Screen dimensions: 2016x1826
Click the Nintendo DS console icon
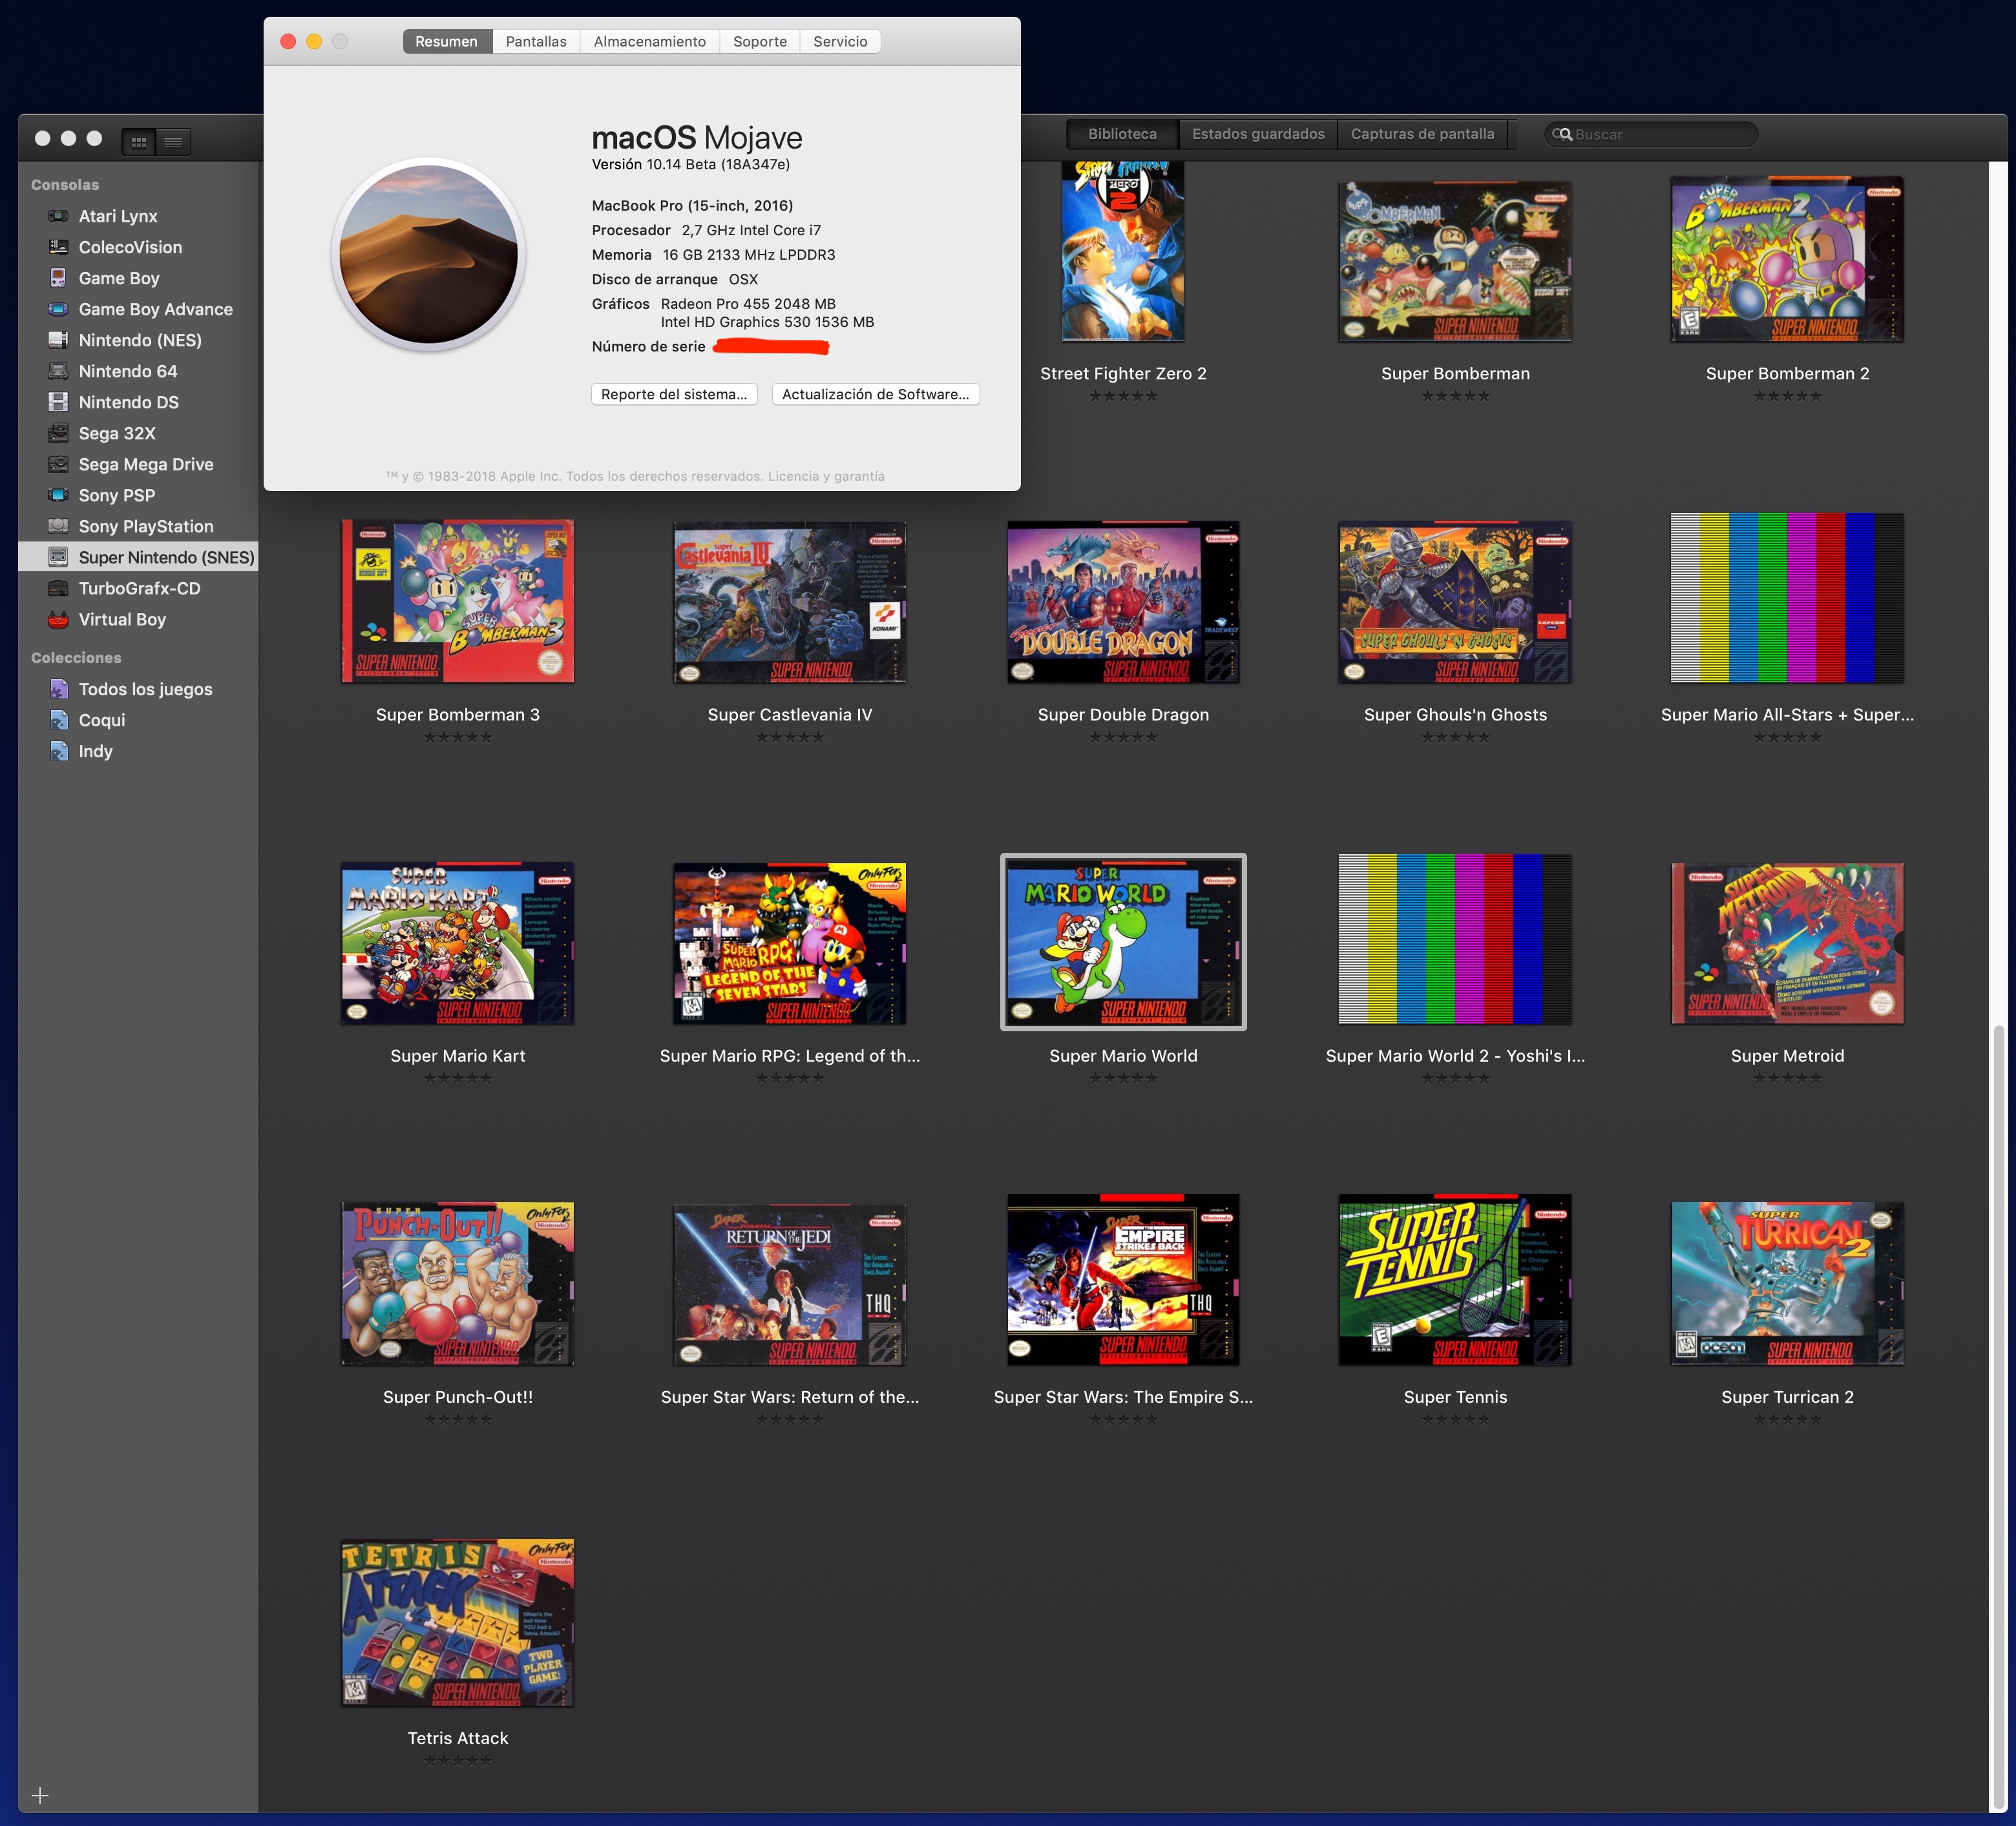[x=58, y=402]
